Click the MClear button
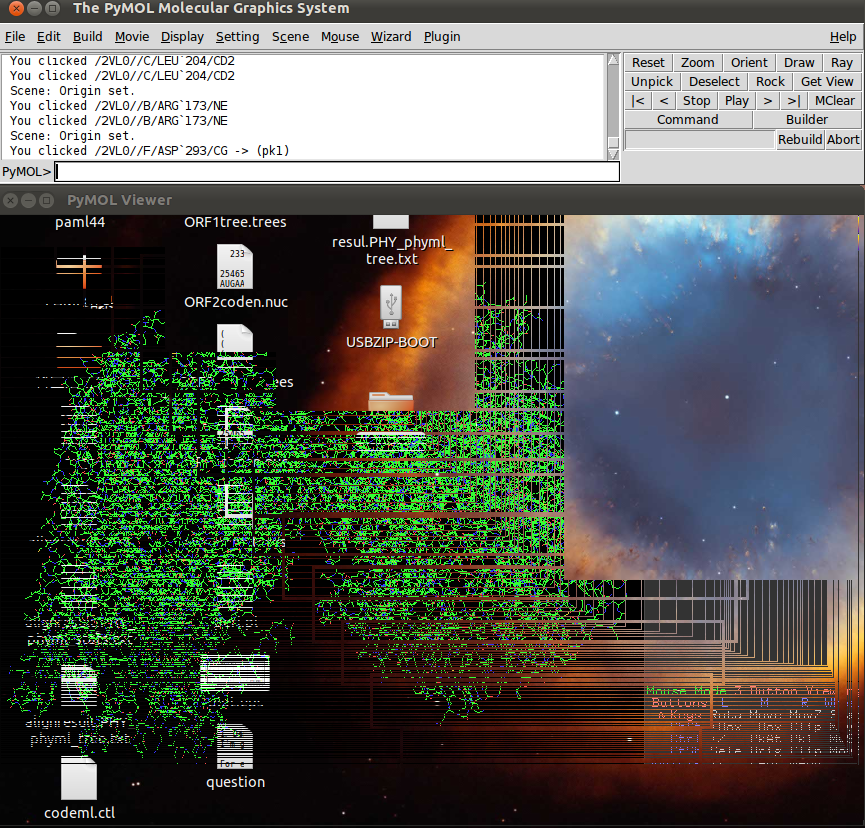Viewport: 865px width, 828px height. click(x=835, y=101)
